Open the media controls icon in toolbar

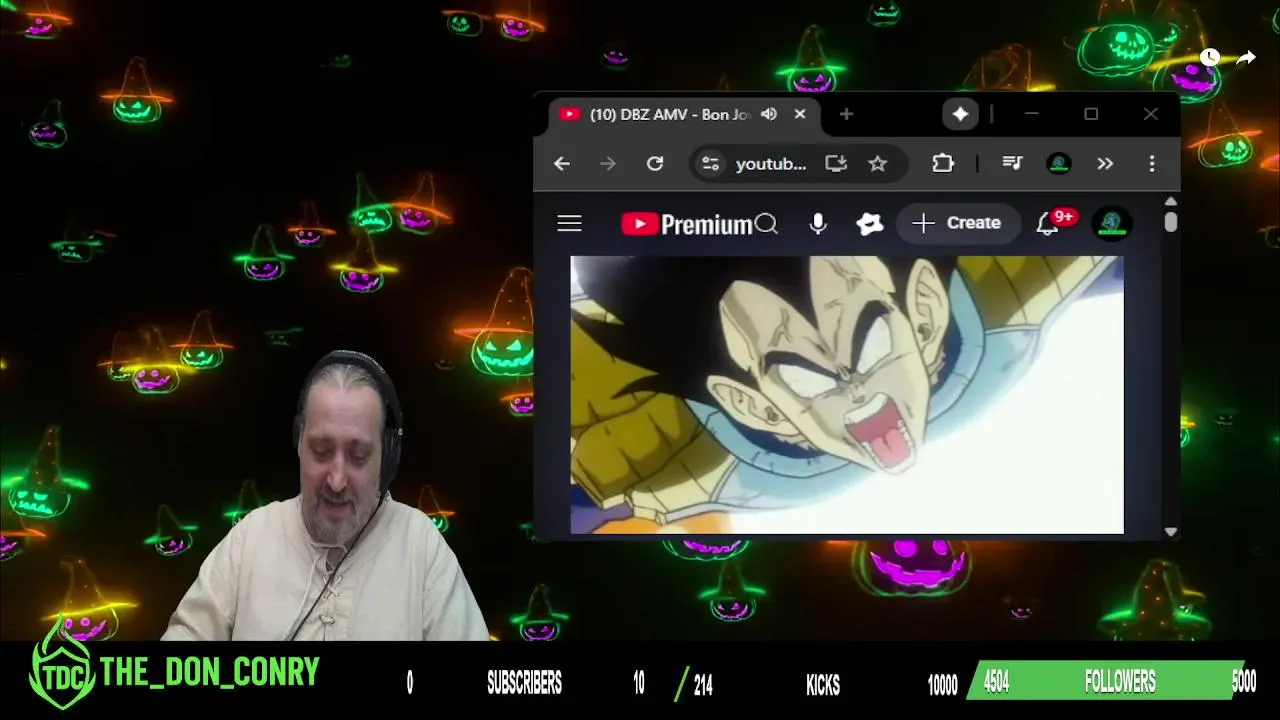[x=1012, y=164]
